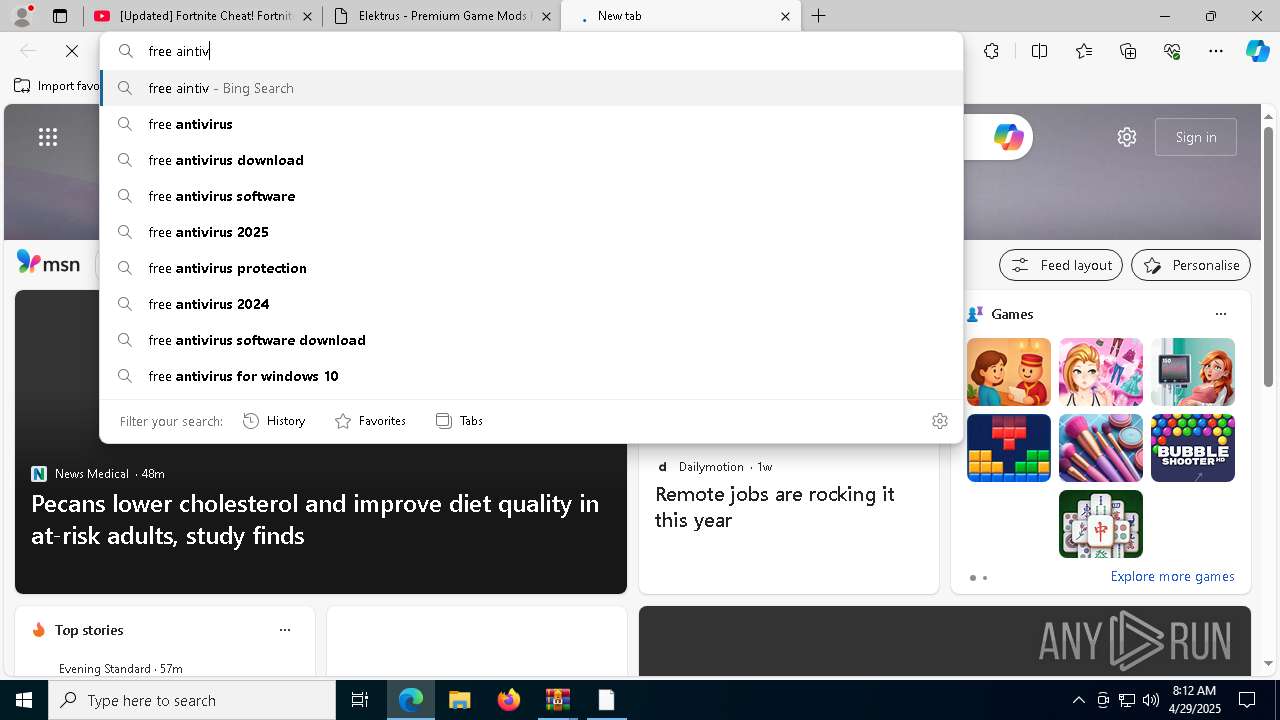Stop page loading with X button
Viewport: 1280px width, 720px height.
coord(72,51)
